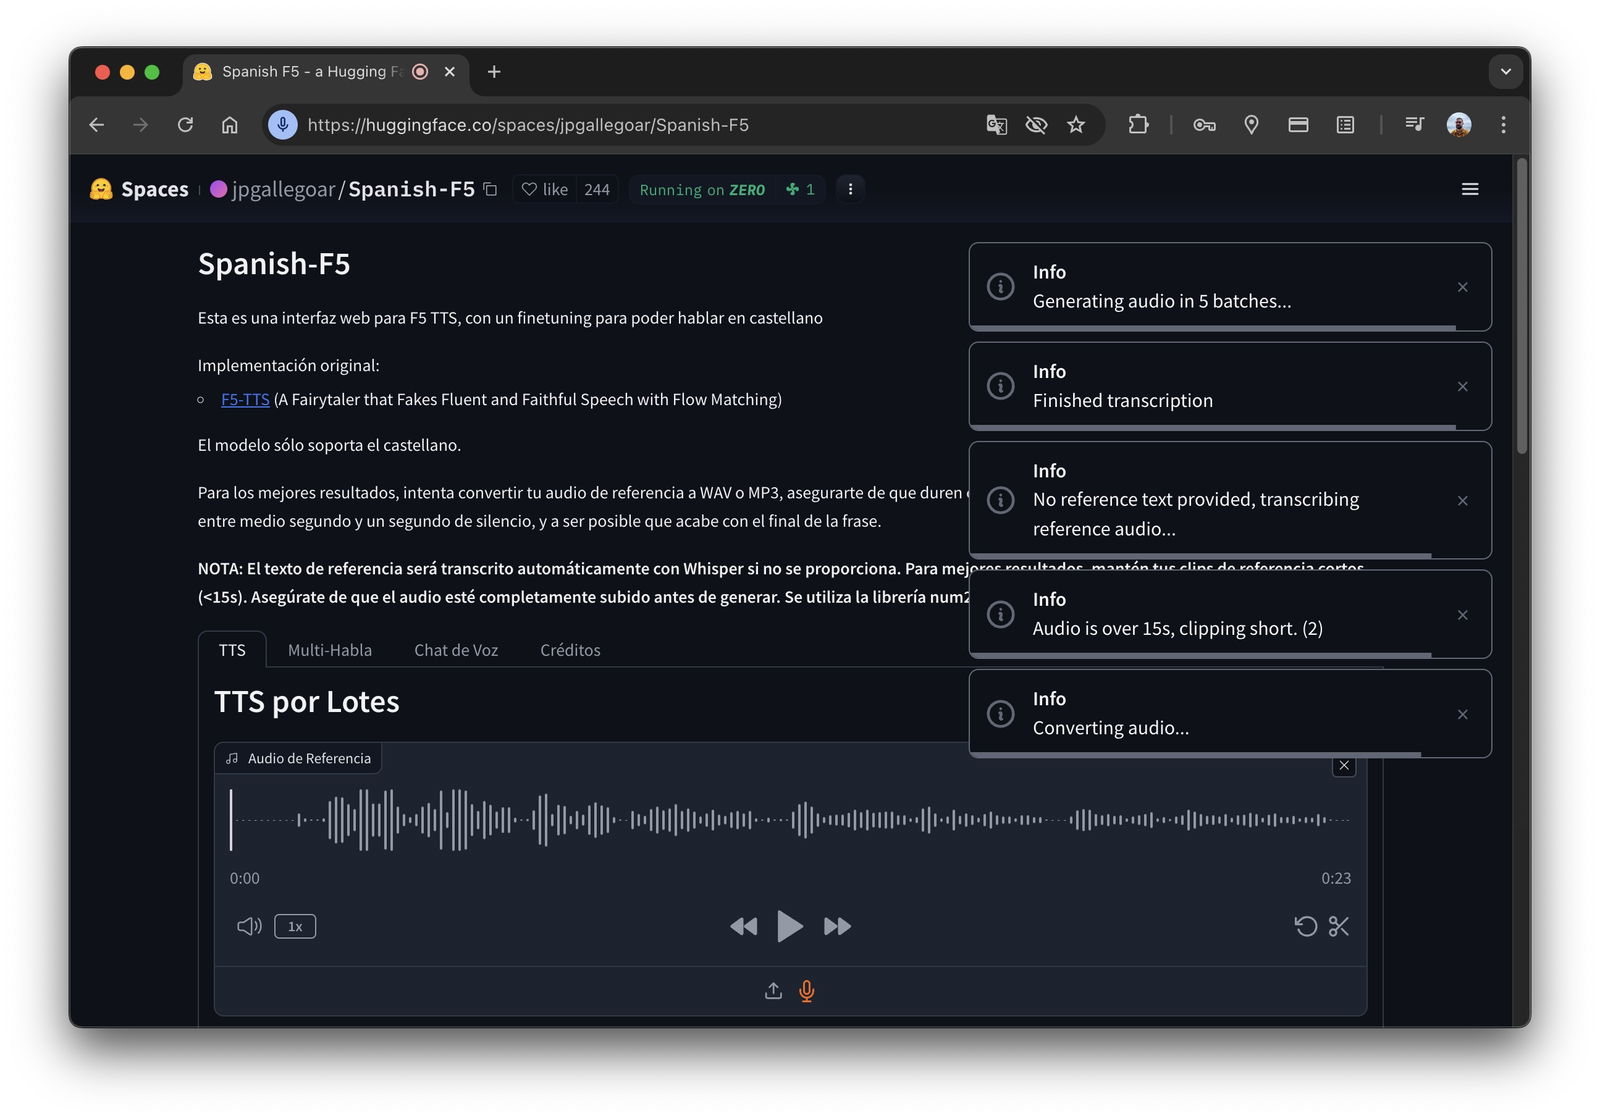This screenshot has width=1600, height=1119.
Task: Adjust the audio volume speaker icon
Action: 249,926
